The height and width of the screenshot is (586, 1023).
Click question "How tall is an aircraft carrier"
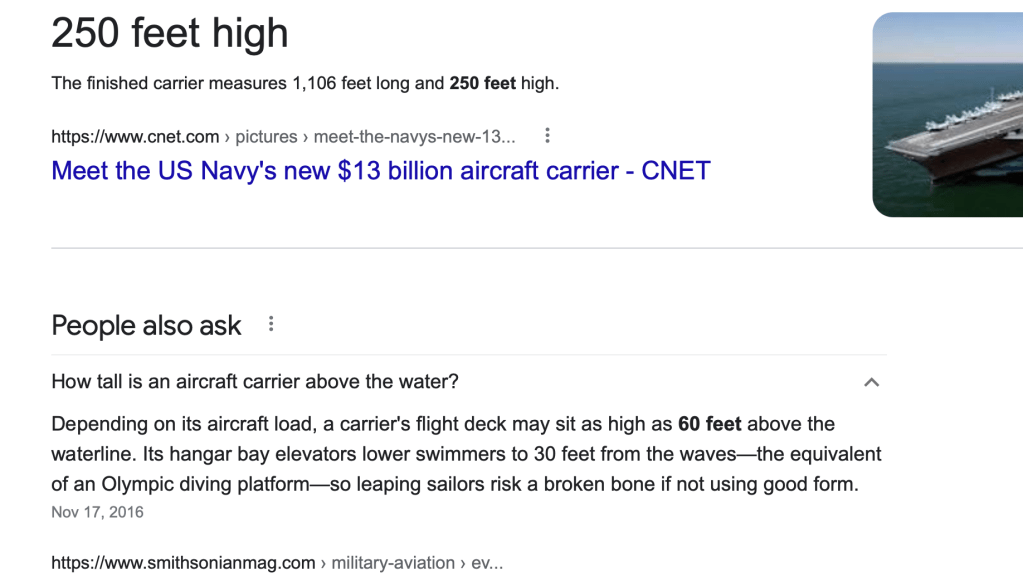click(255, 382)
